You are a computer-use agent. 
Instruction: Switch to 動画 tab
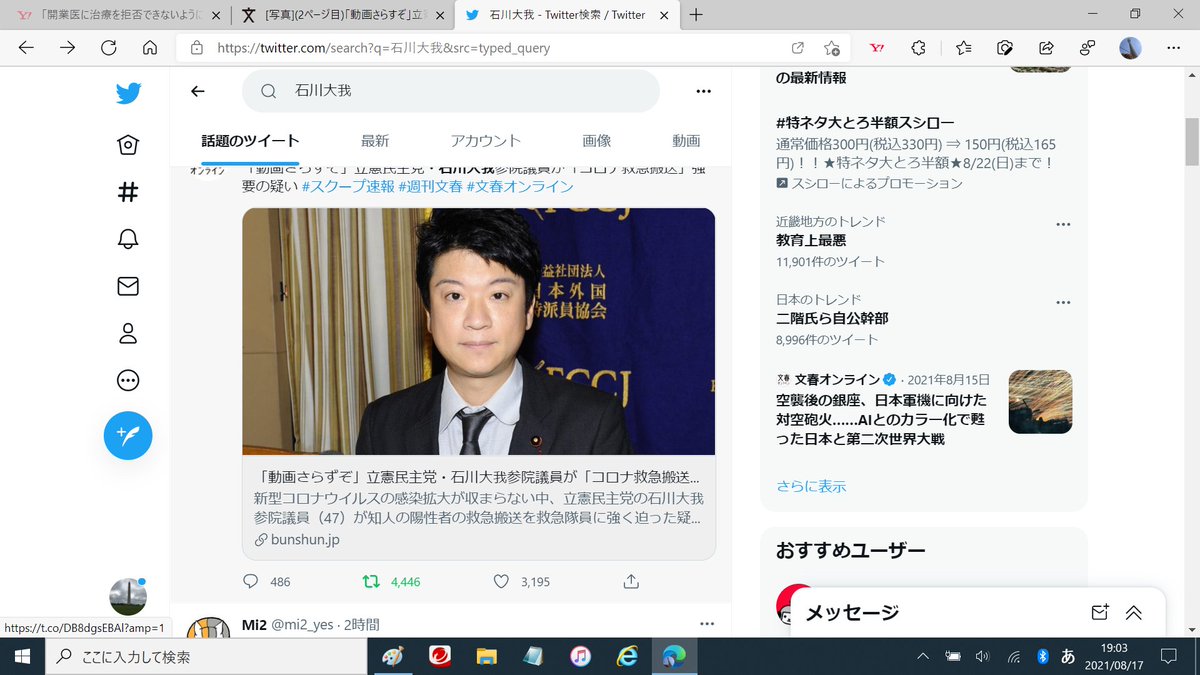tap(686, 141)
